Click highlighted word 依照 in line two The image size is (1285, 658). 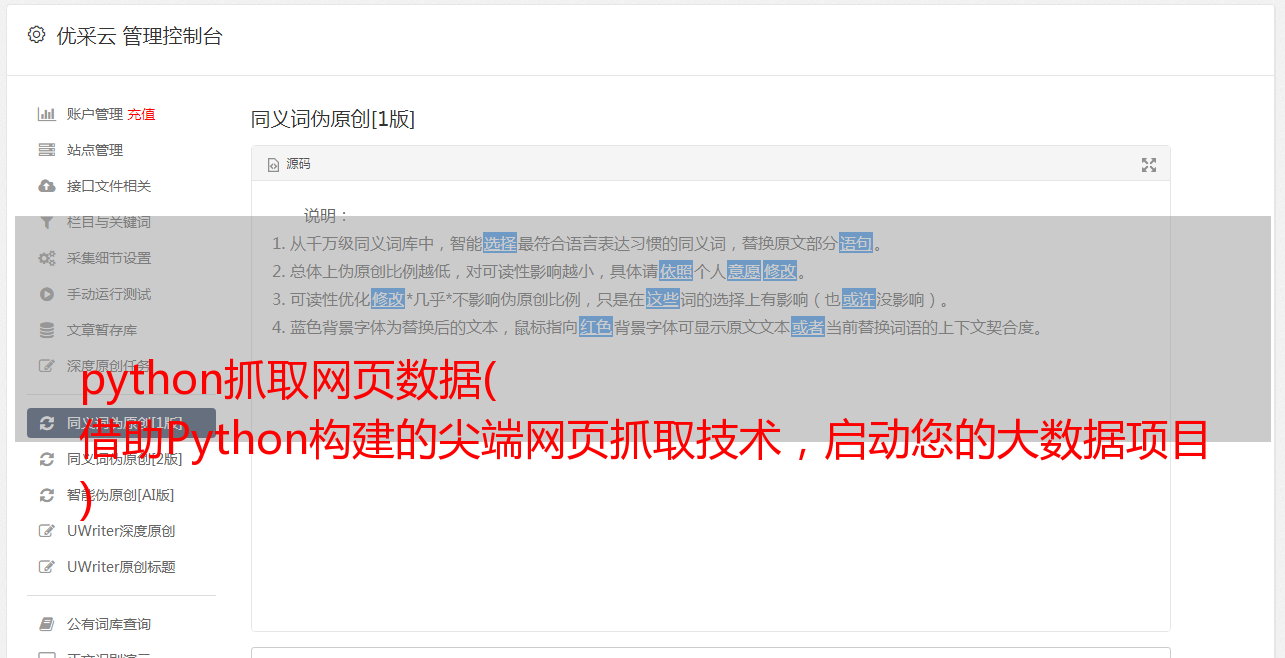click(x=676, y=271)
